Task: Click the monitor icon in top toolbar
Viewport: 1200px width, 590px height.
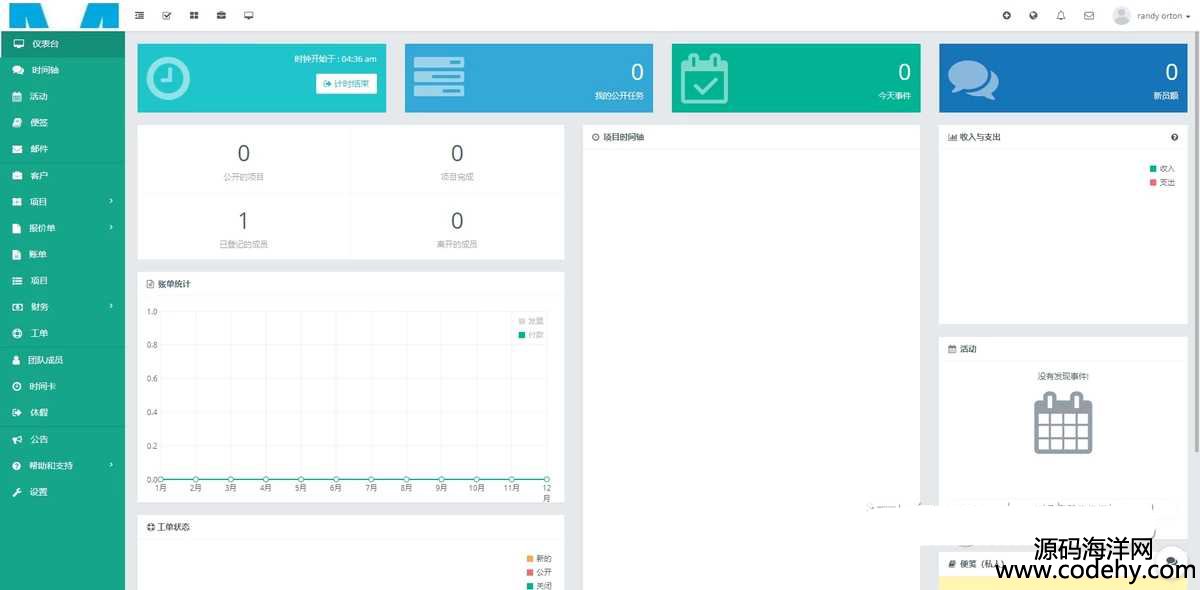Action: click(x=248, y=15)
